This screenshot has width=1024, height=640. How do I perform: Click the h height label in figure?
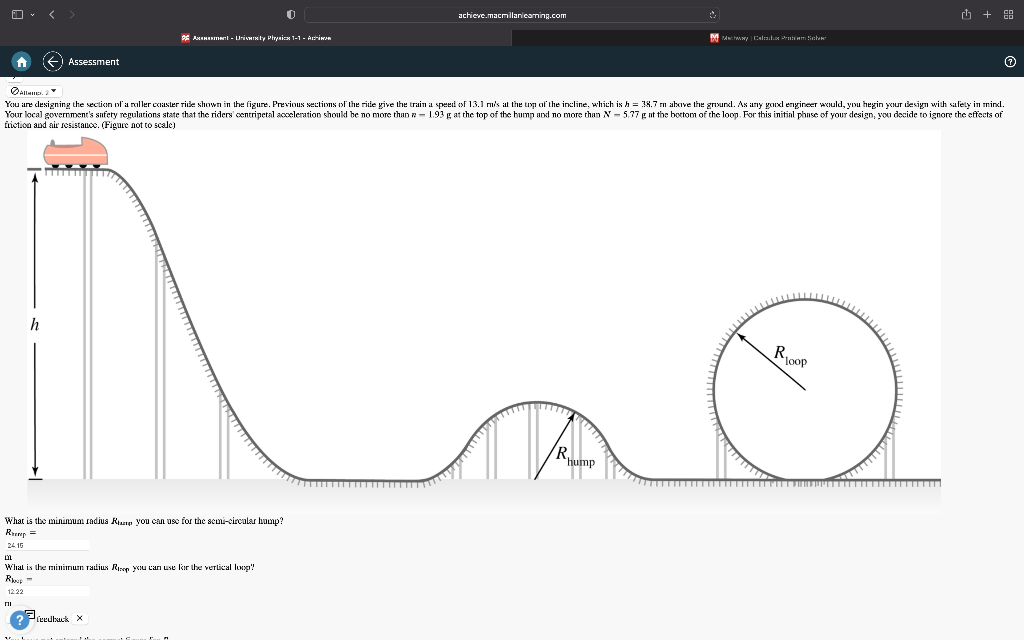[35, 325]
